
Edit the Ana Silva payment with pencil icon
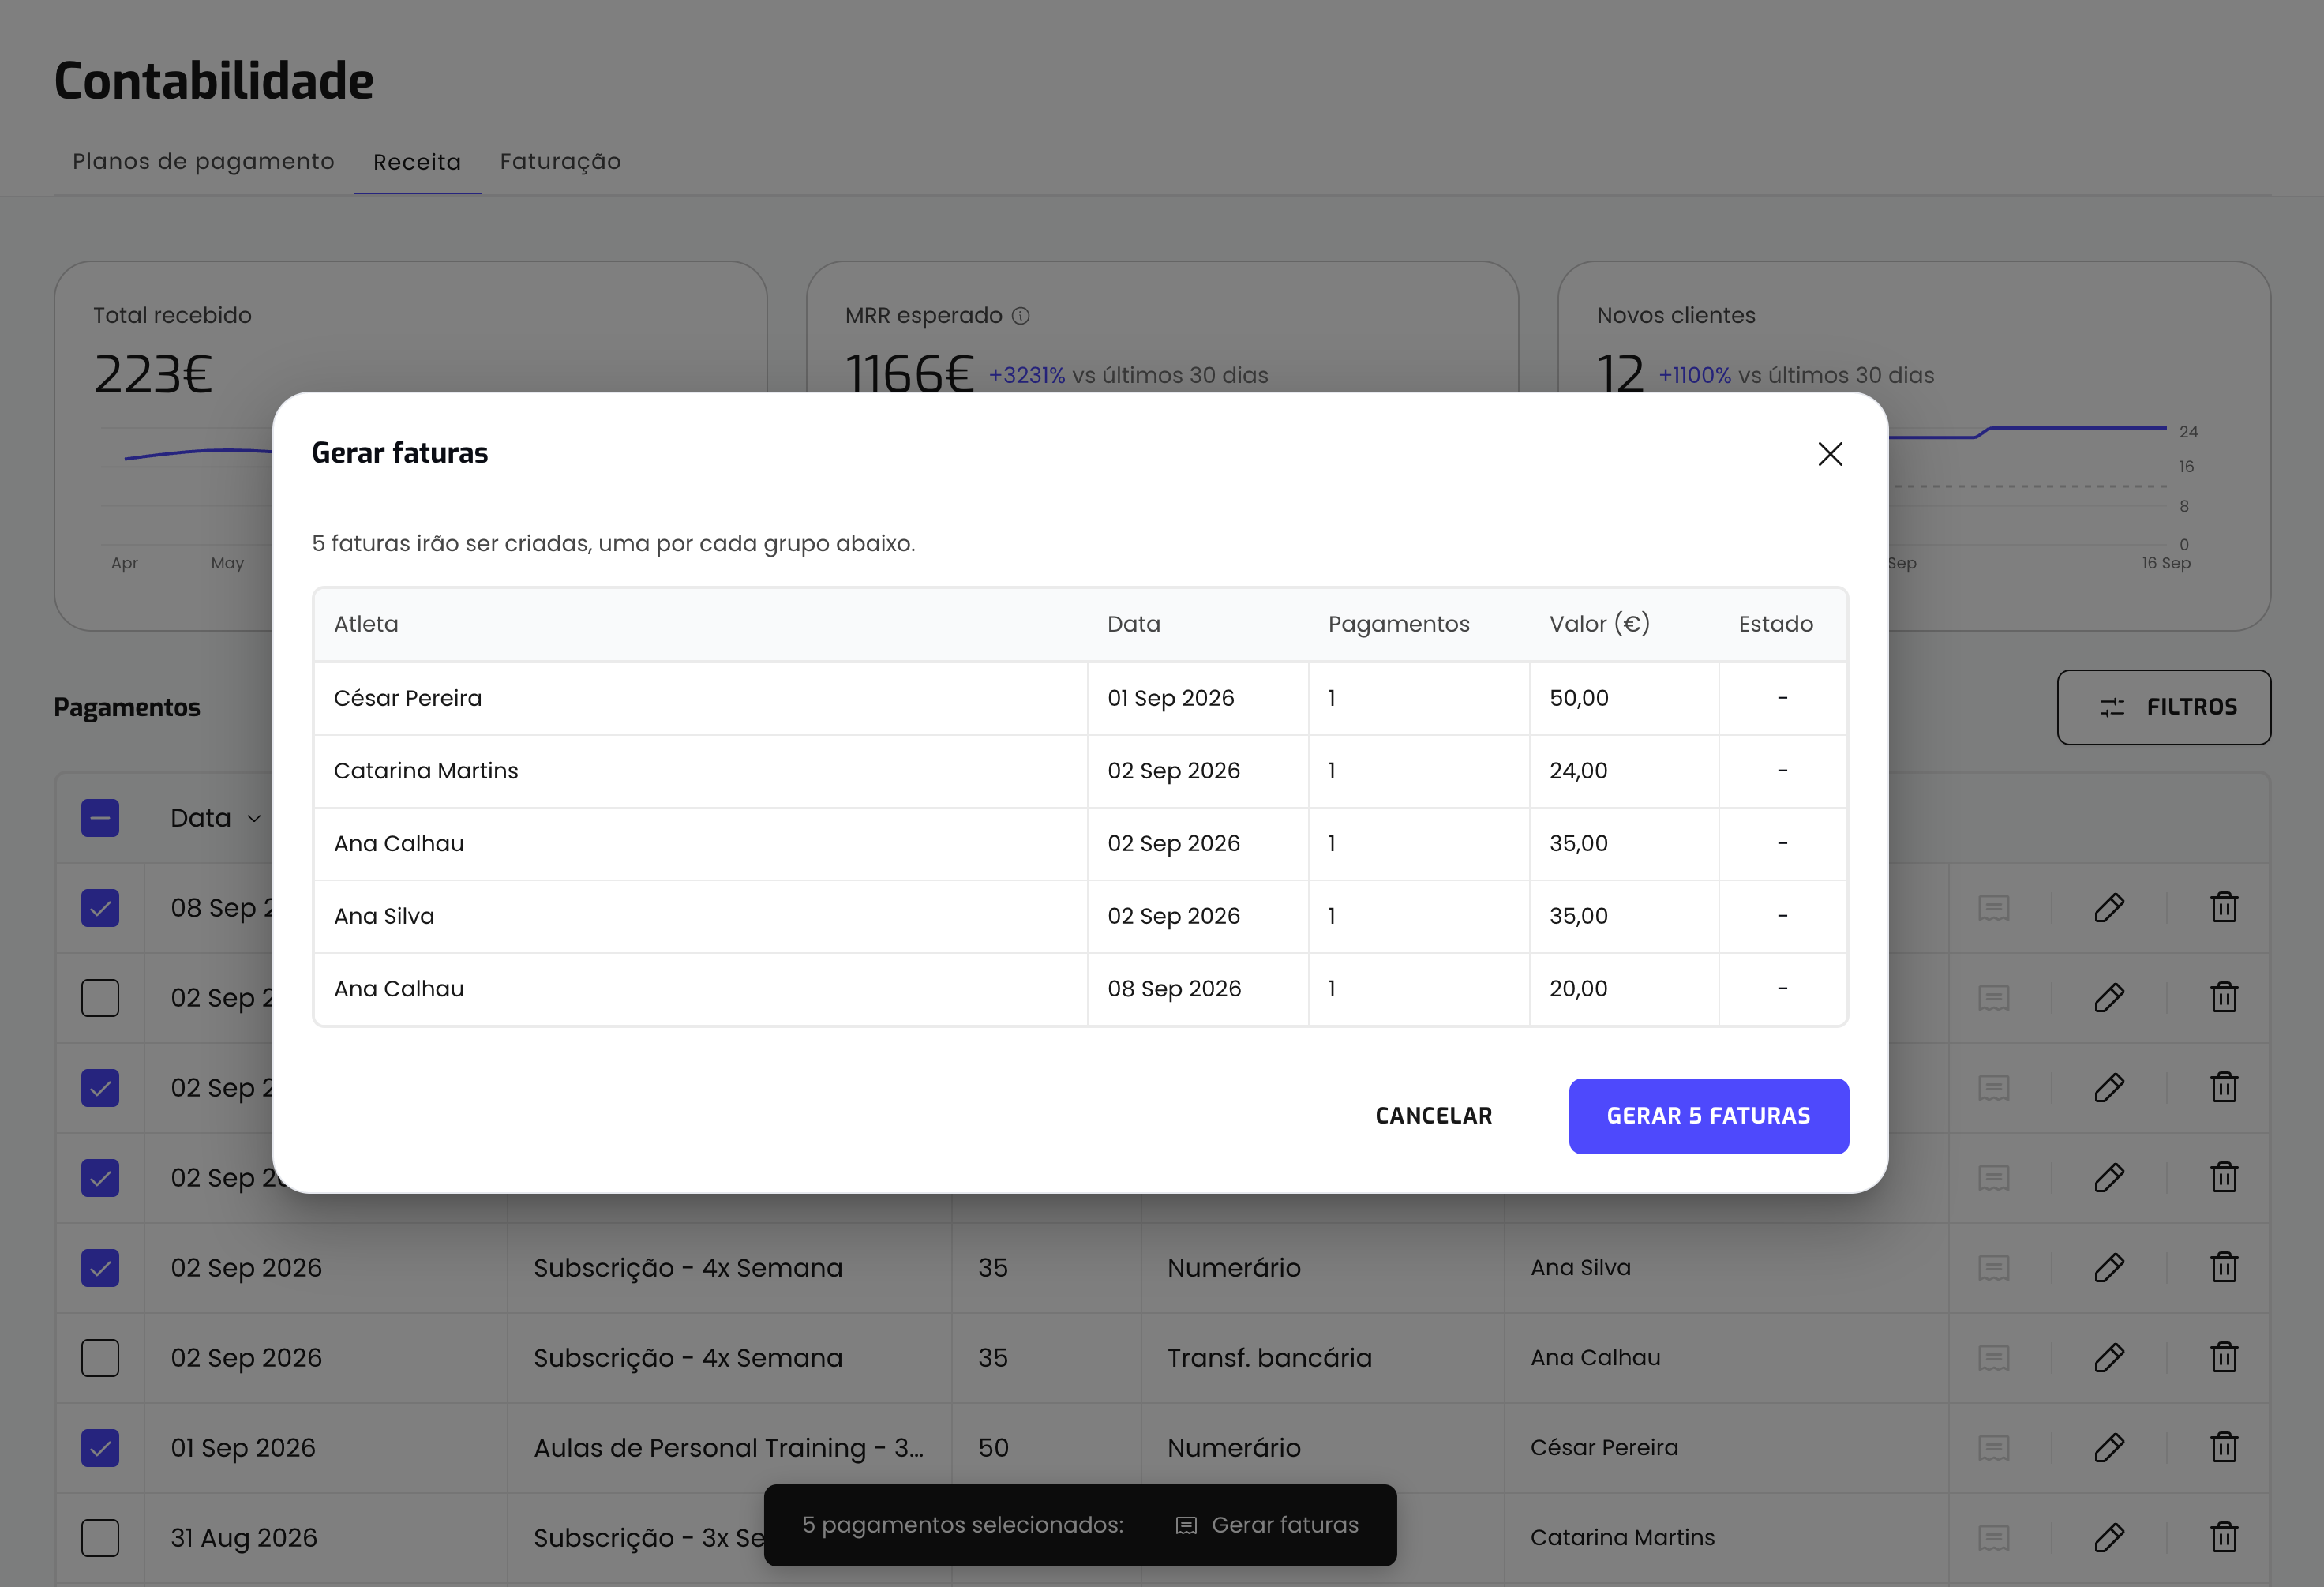2109,1267
